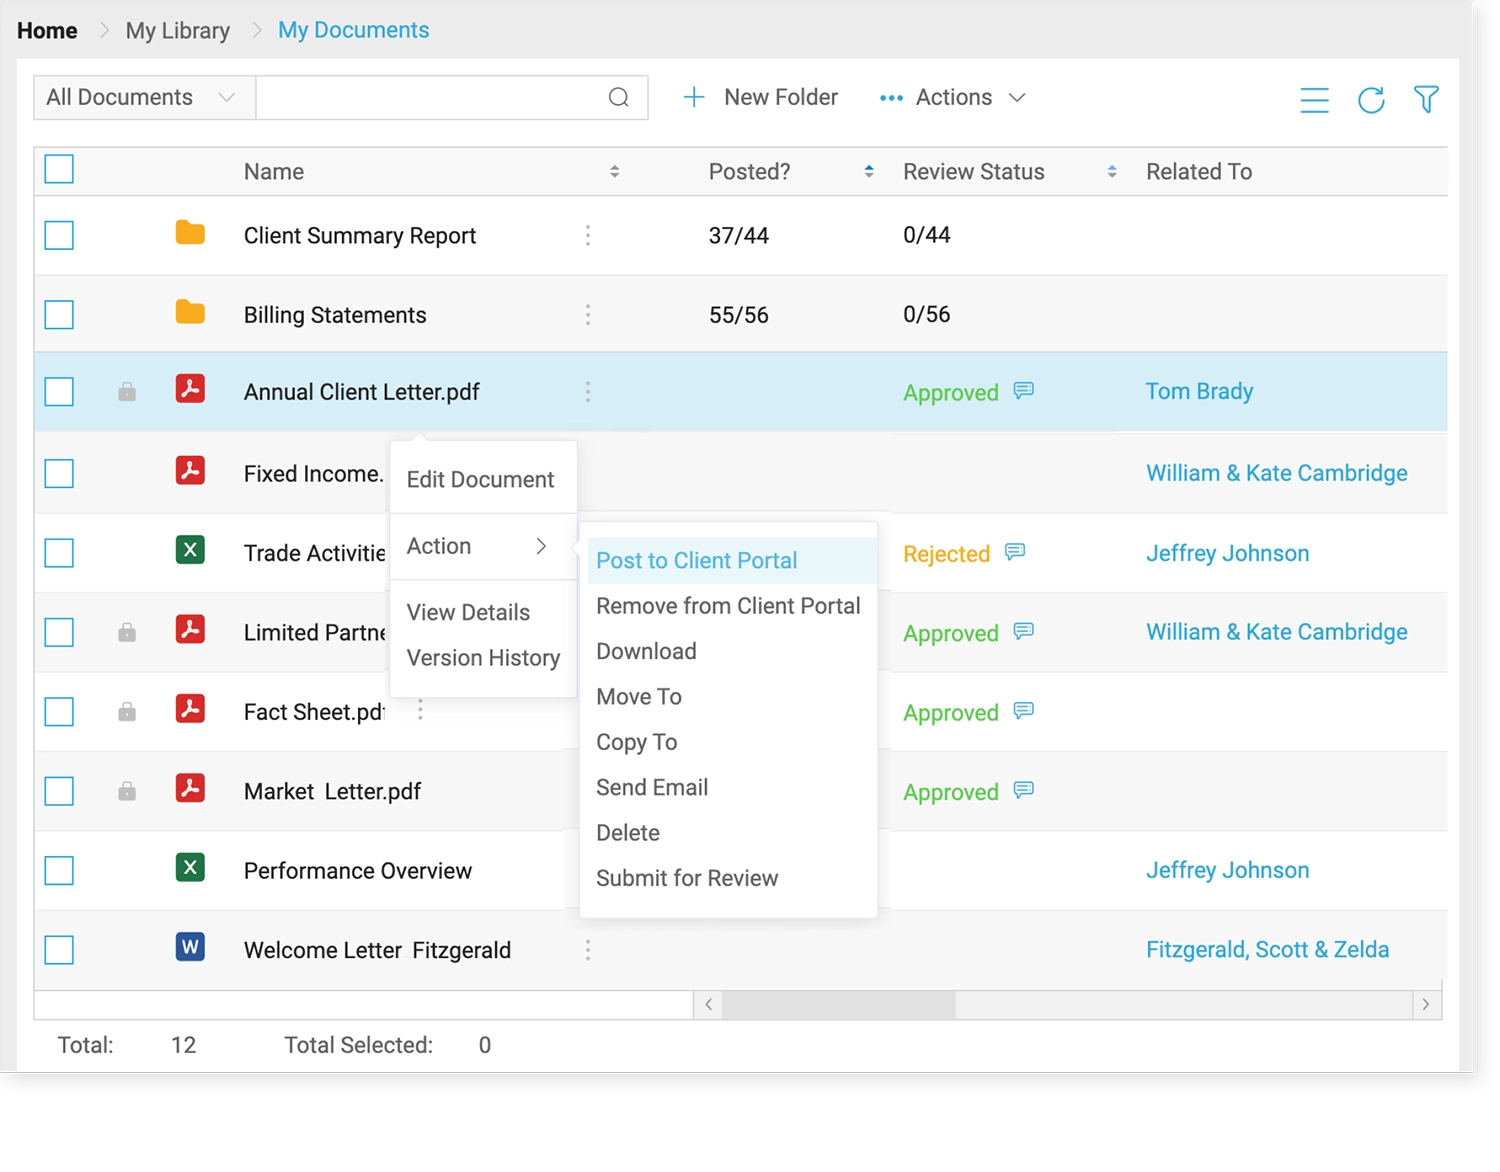Viewport: 1500px width, 1172px height.
Task: Open the Tom Brady link
Action: pos(1199,391)
